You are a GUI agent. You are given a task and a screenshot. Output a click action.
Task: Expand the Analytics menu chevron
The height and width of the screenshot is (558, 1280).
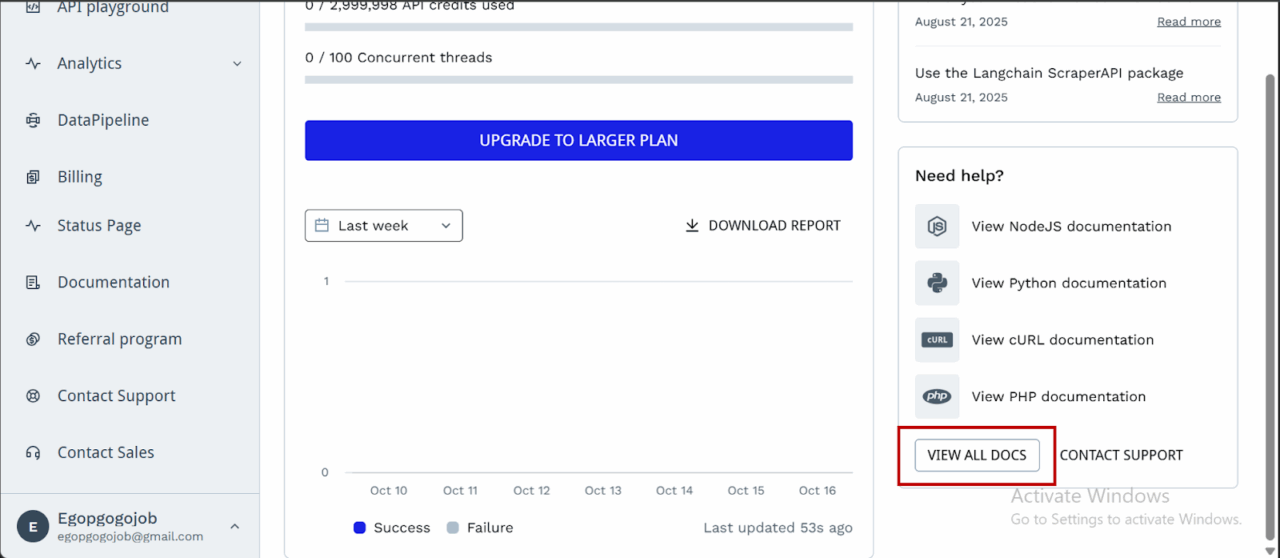tap(237, 64)
